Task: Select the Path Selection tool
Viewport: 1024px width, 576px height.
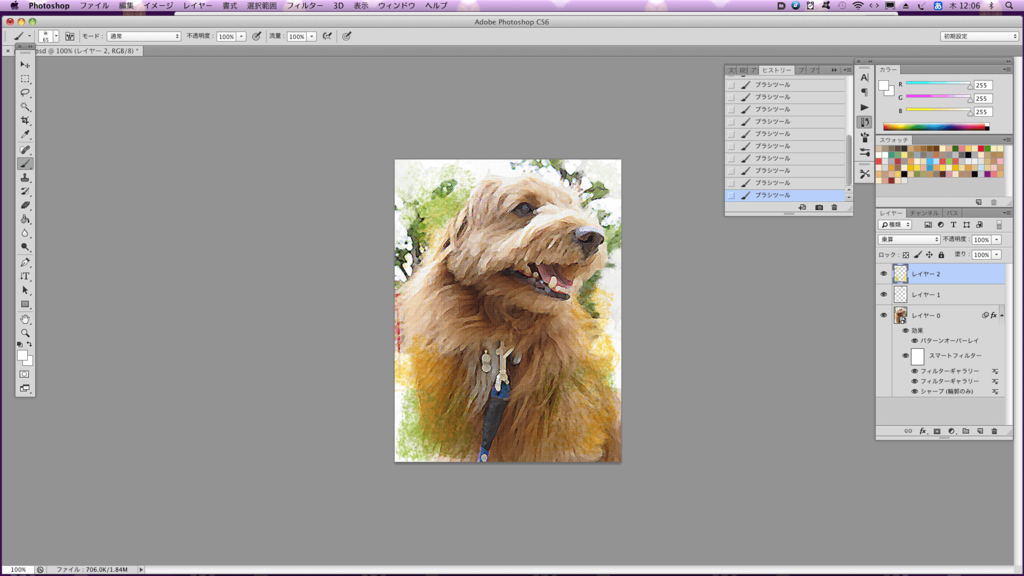Action: tap(25, 291)
